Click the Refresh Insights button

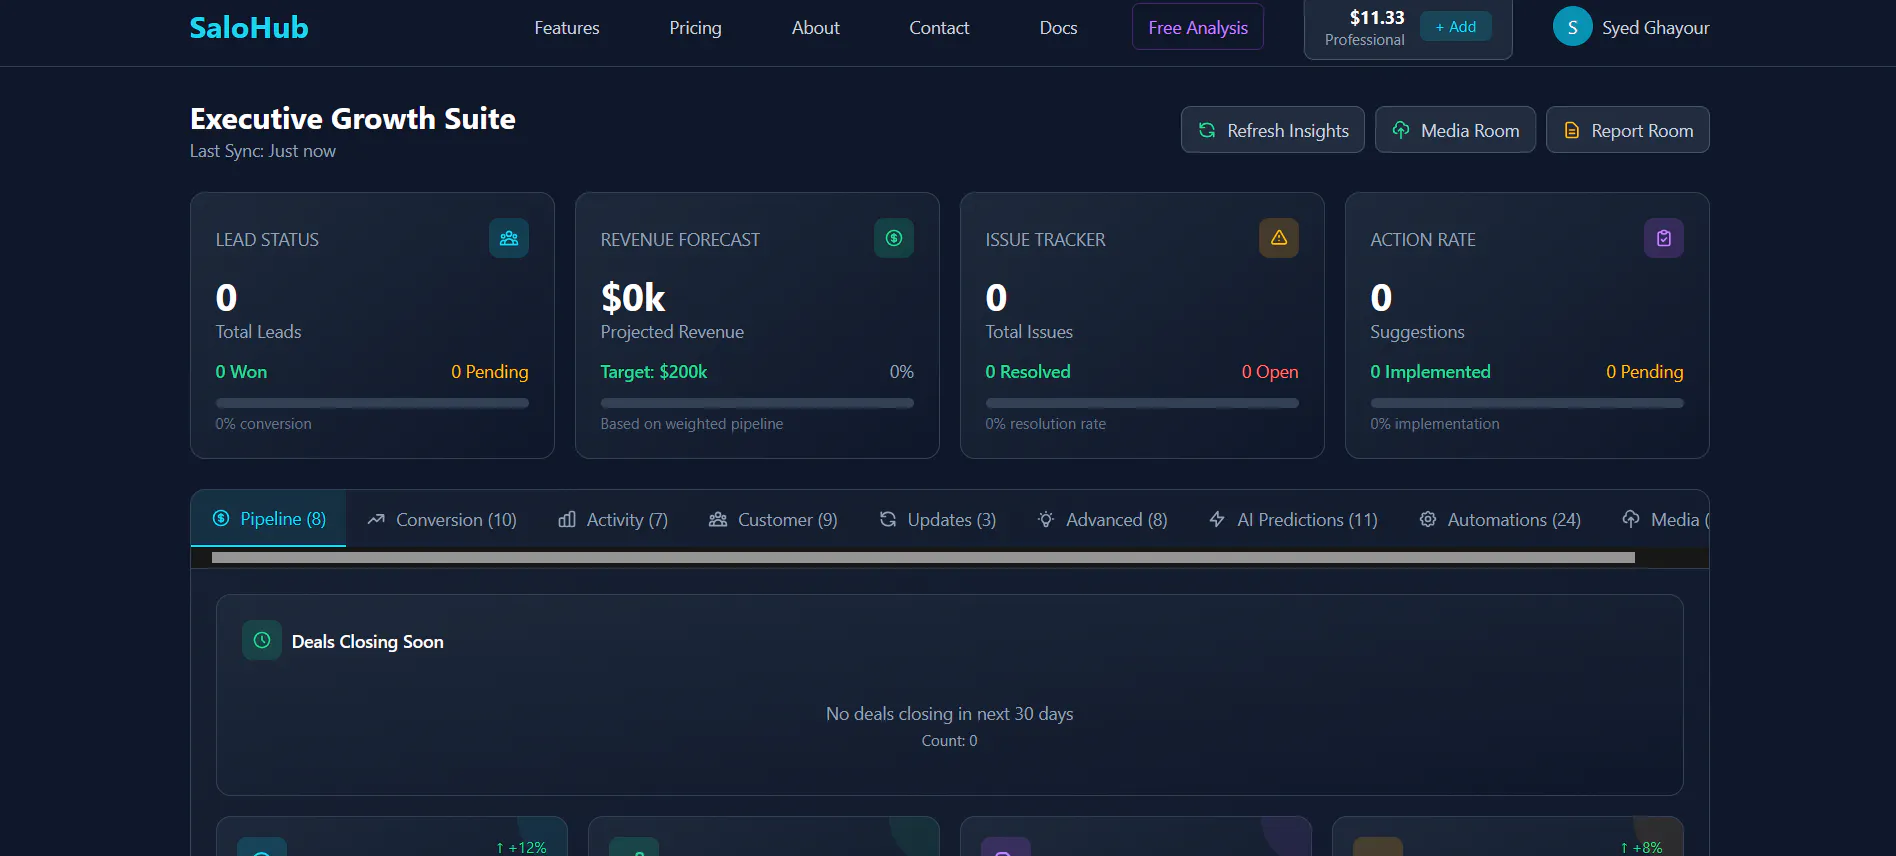point(1273,130)
